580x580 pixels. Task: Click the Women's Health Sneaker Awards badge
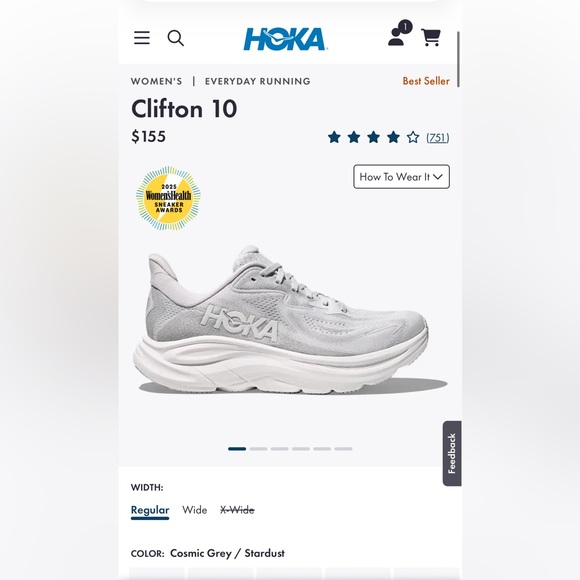pos(168,198)
